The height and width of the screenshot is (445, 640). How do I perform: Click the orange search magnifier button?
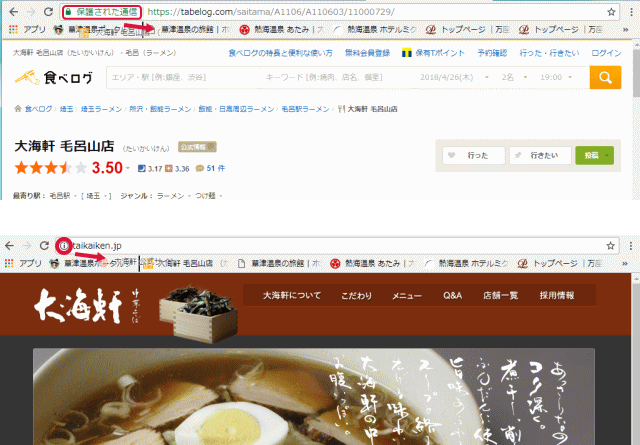tap(605, 77)
